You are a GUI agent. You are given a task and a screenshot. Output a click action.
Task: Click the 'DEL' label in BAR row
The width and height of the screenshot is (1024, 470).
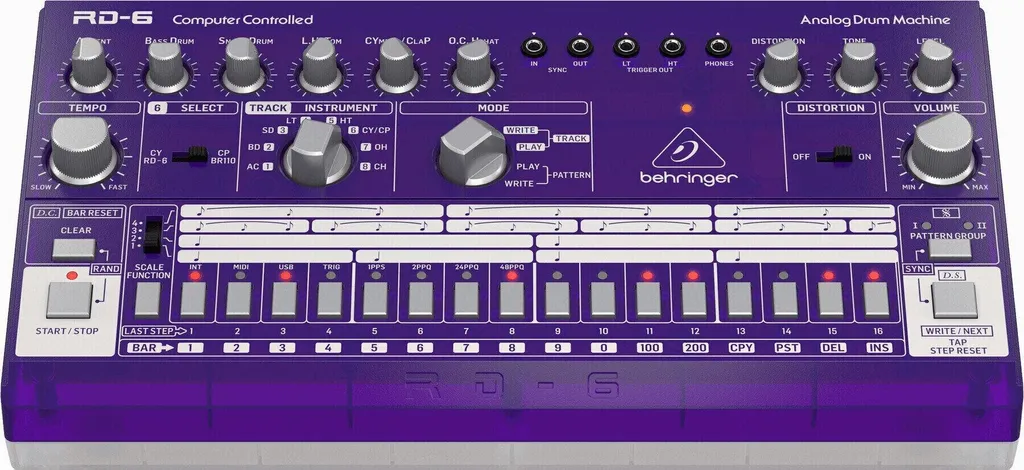(833, 348)
